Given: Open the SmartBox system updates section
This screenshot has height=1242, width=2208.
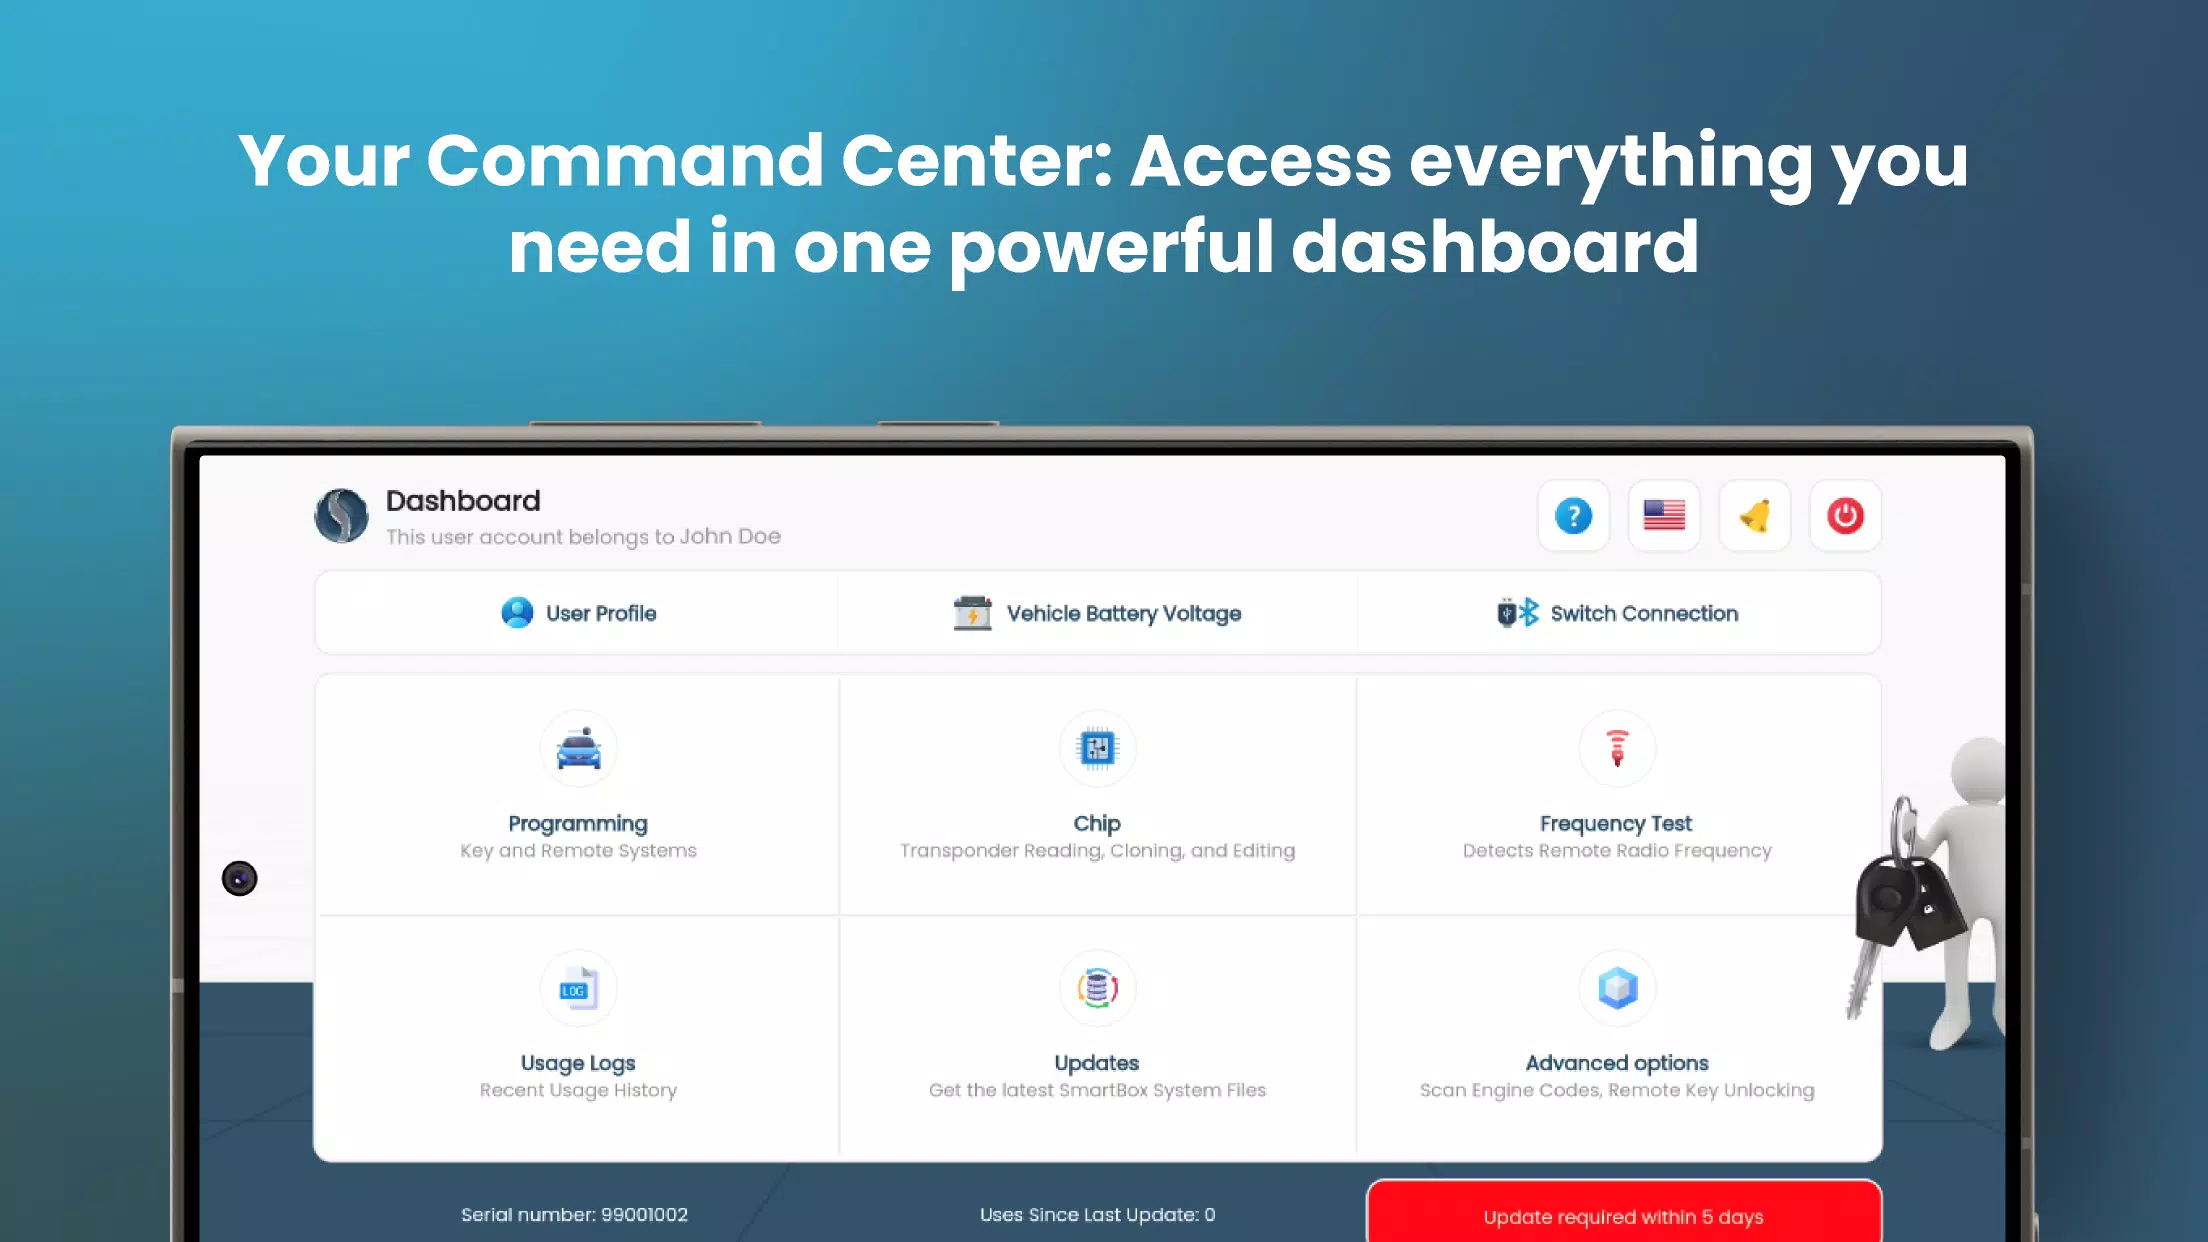Looking at the screenshot, I should tap(1096, 1031).
